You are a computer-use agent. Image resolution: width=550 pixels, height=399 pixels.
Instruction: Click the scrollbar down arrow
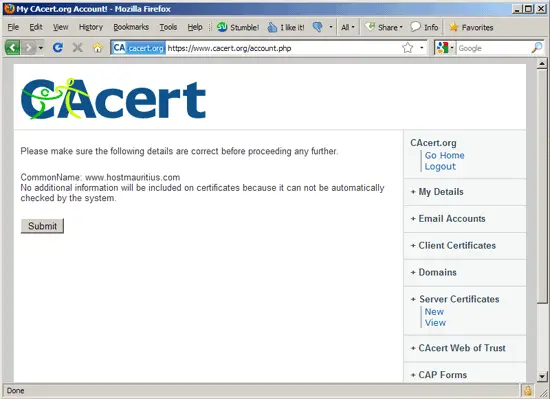point(542,377)
